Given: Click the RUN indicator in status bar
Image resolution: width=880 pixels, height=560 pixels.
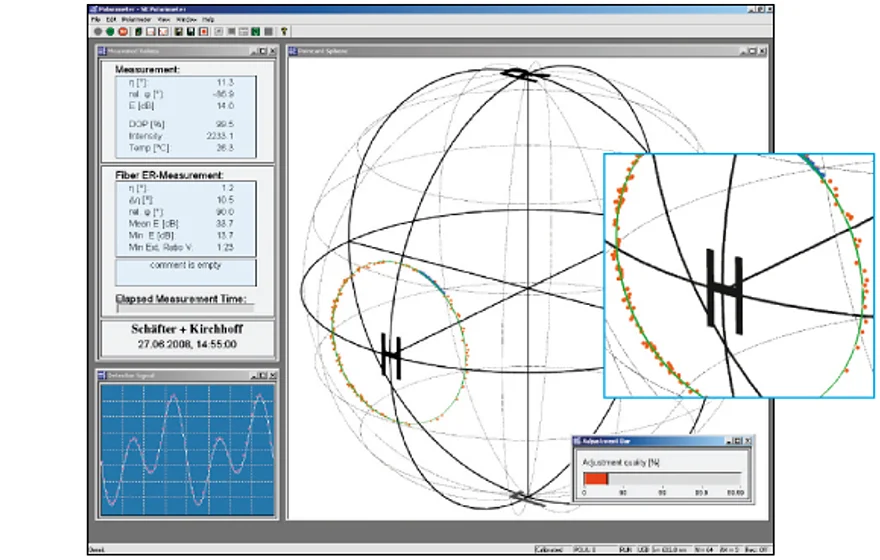Looking at the screenshot, I should [x=625, y=550].
